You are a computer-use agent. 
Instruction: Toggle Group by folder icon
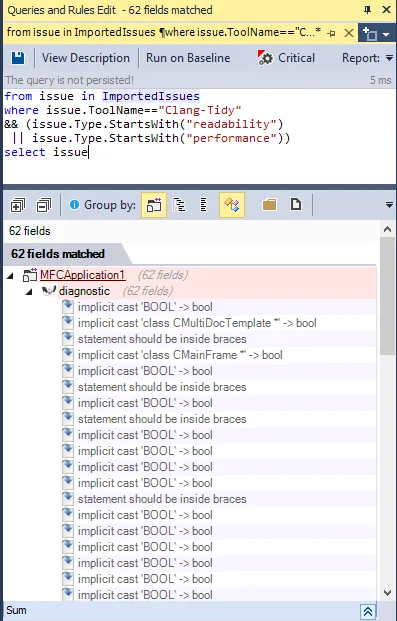[x=269, y=205]
